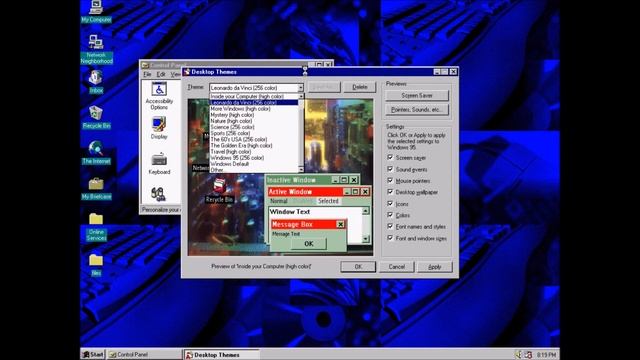This screenshot has height=360, width=640.
Task: Open the File menu in Control Panel
Action: pos(147,74)
